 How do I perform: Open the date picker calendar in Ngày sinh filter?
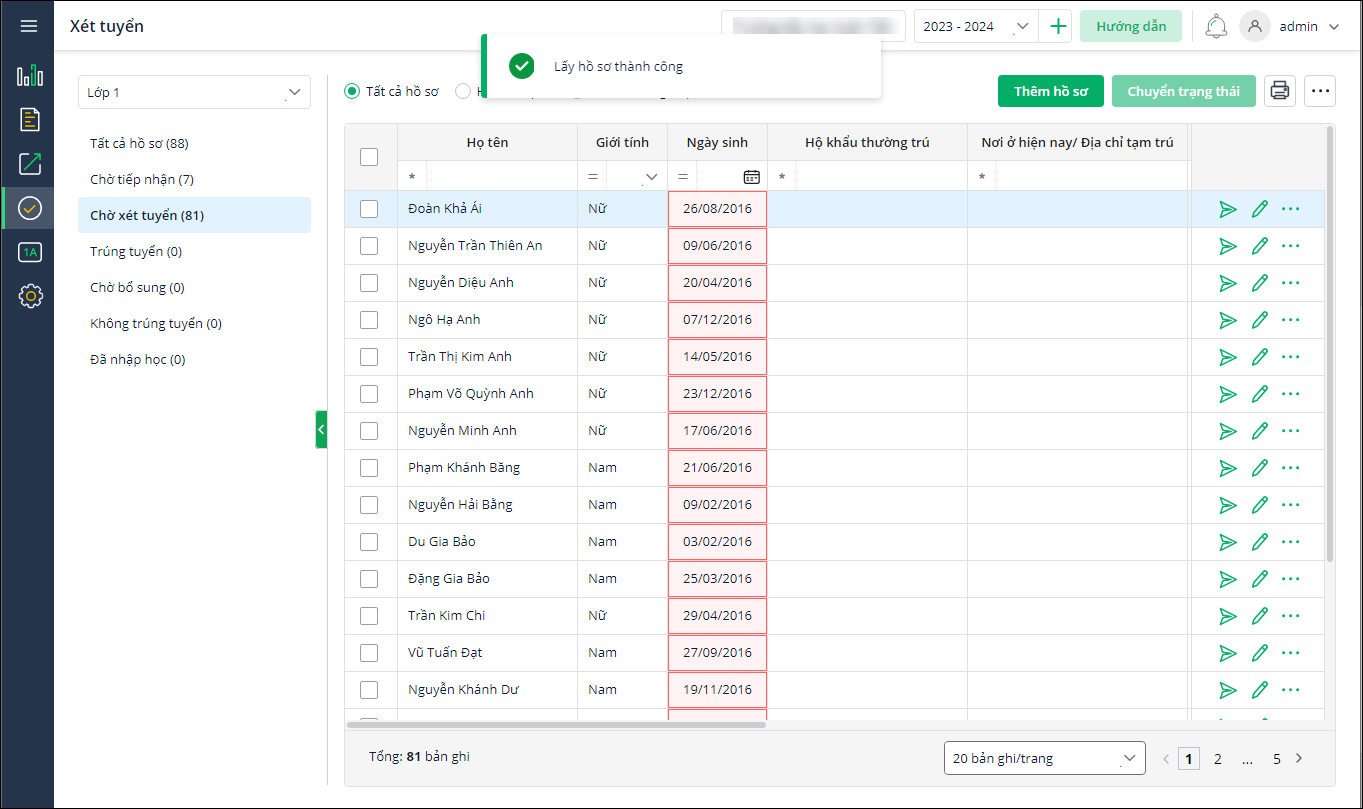(x=752, y=176)
